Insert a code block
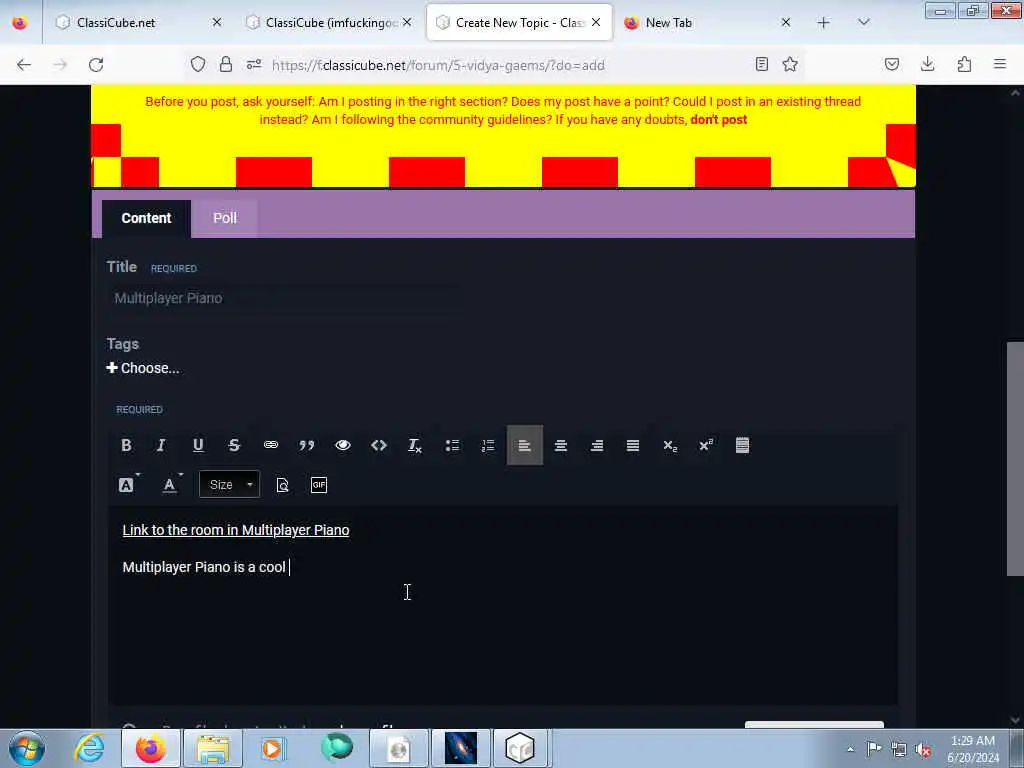Screen dimensions: 1024x768 point(379,445)
